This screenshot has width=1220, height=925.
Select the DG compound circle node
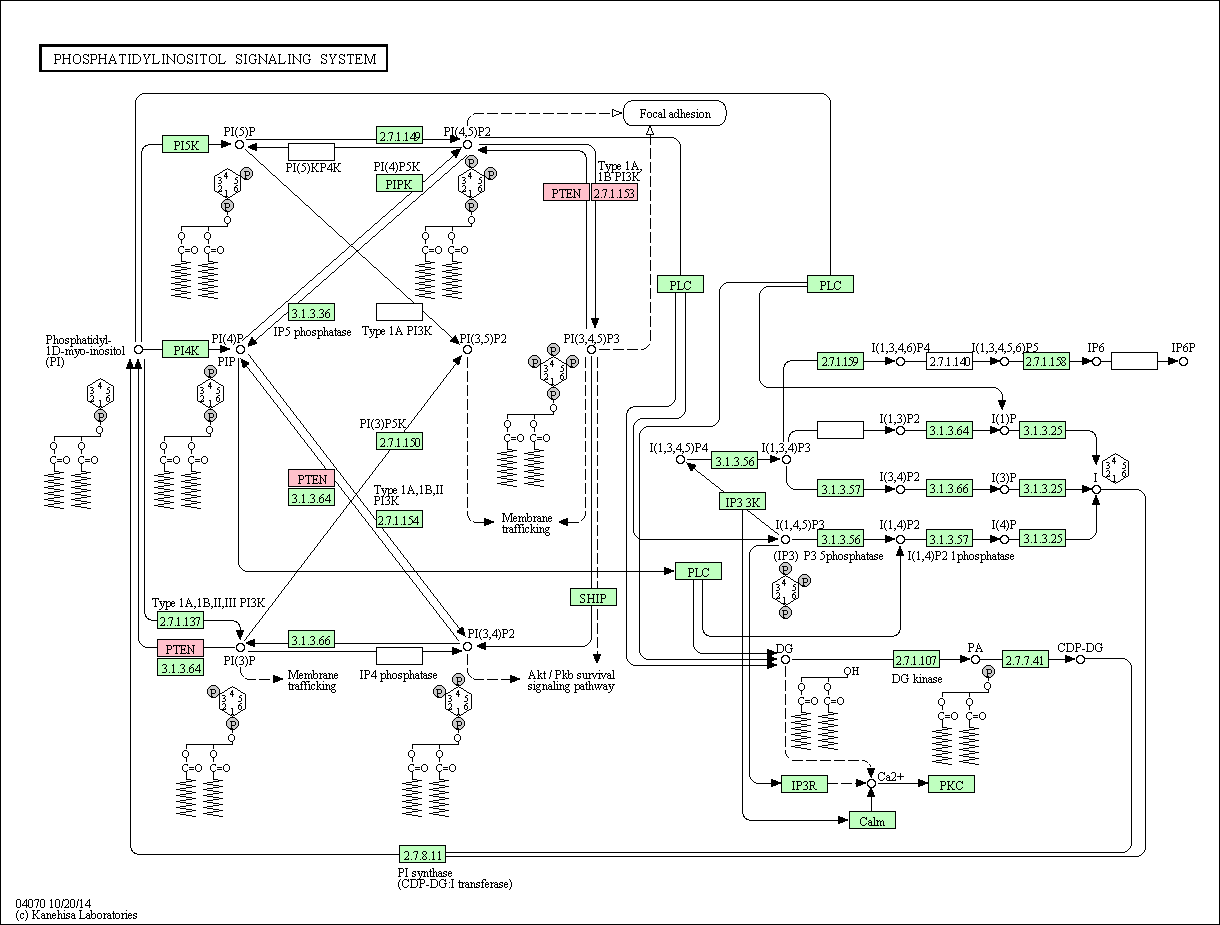pos(785,659)
